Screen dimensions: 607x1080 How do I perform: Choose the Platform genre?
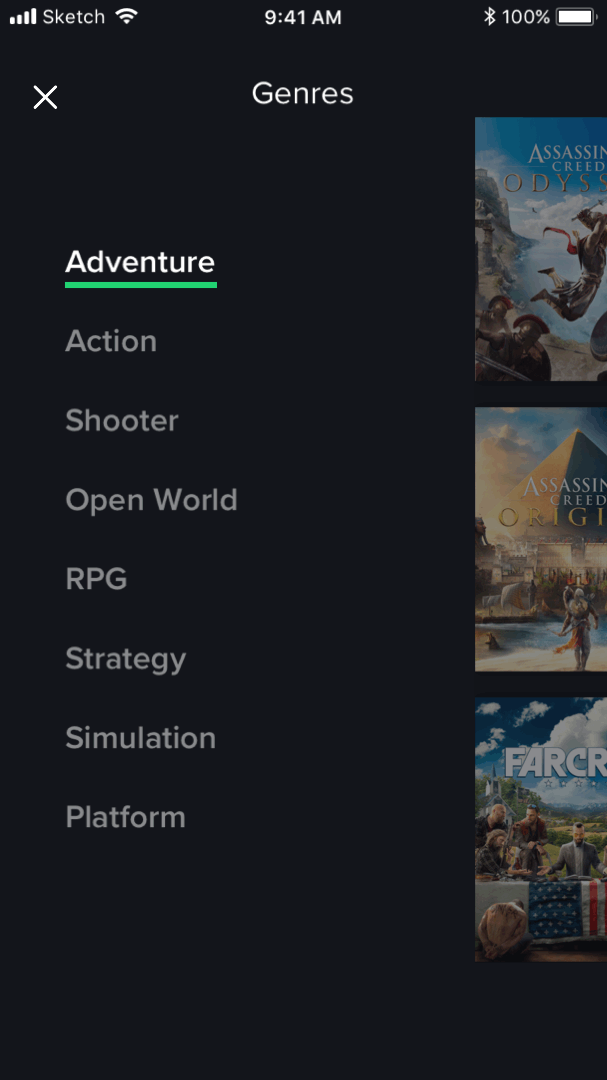point(125,817)
